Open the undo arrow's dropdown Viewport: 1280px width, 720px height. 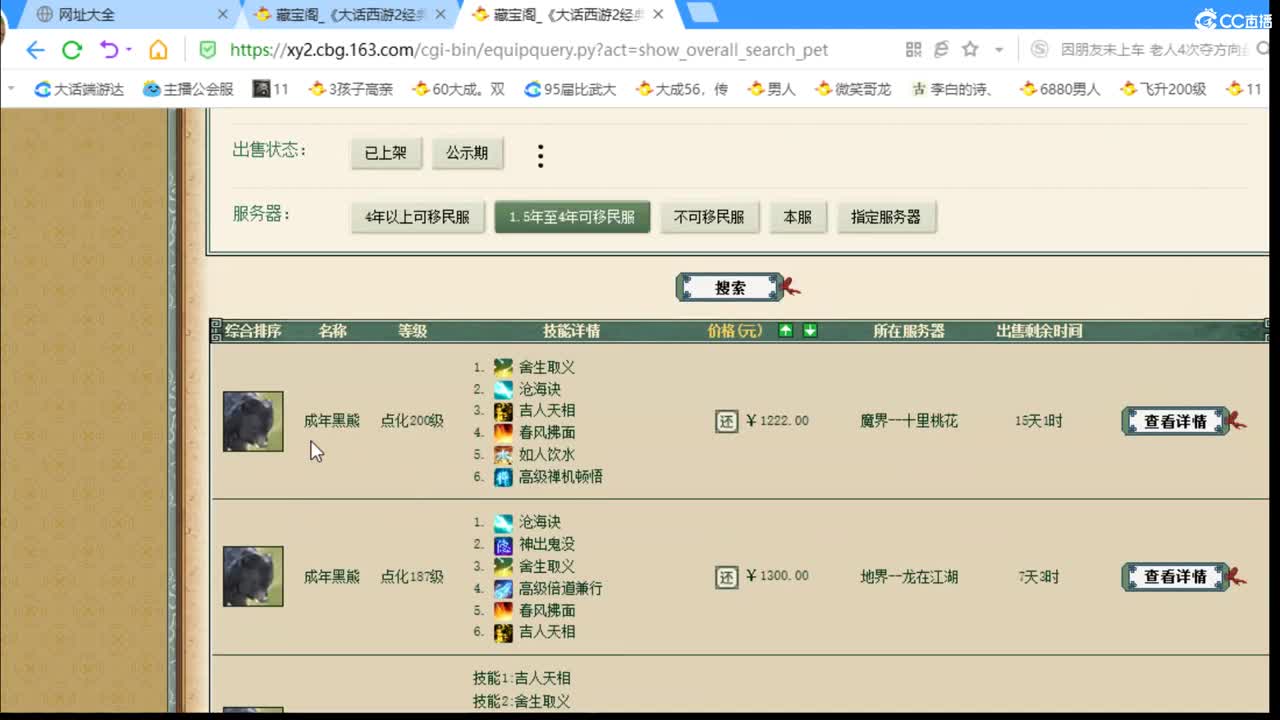[129, 50]
